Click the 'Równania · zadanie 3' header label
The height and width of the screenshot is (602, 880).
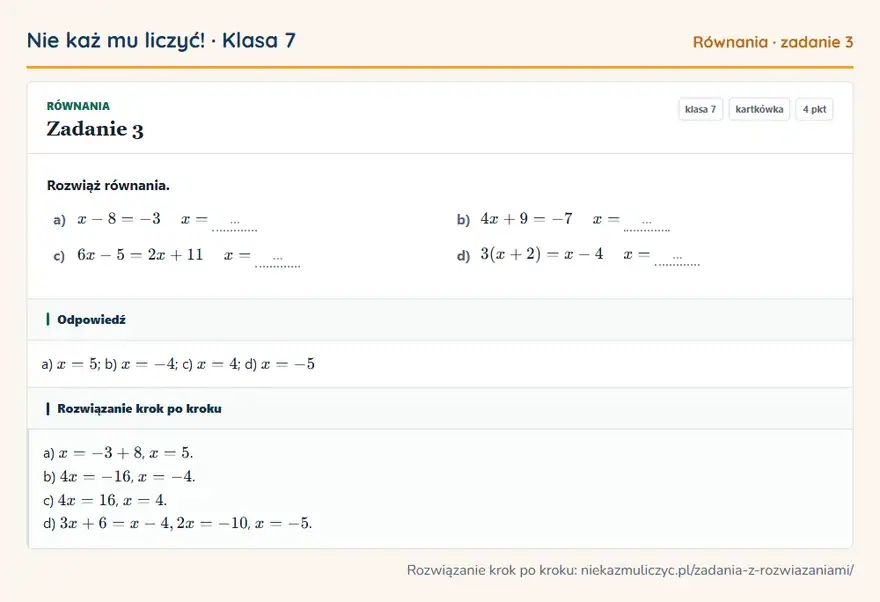click(773, 42)
